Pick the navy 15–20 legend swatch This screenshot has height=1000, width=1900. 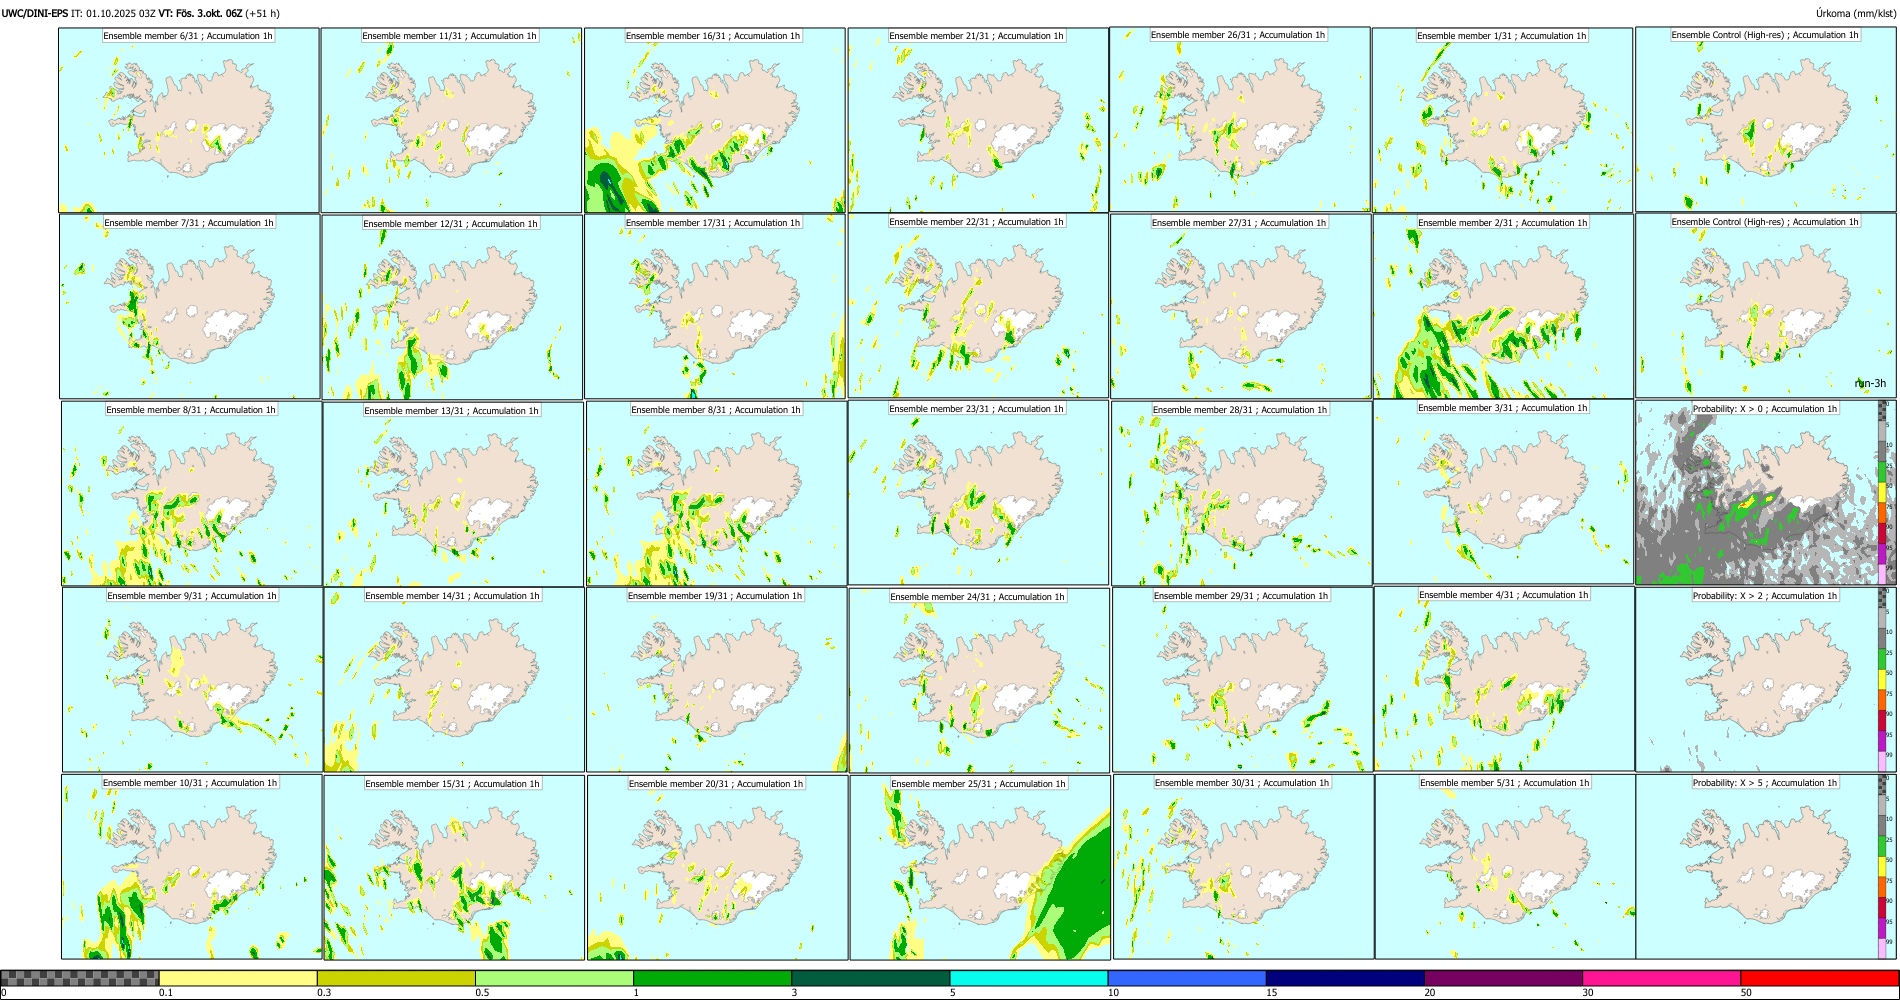tap(1345, 978)
